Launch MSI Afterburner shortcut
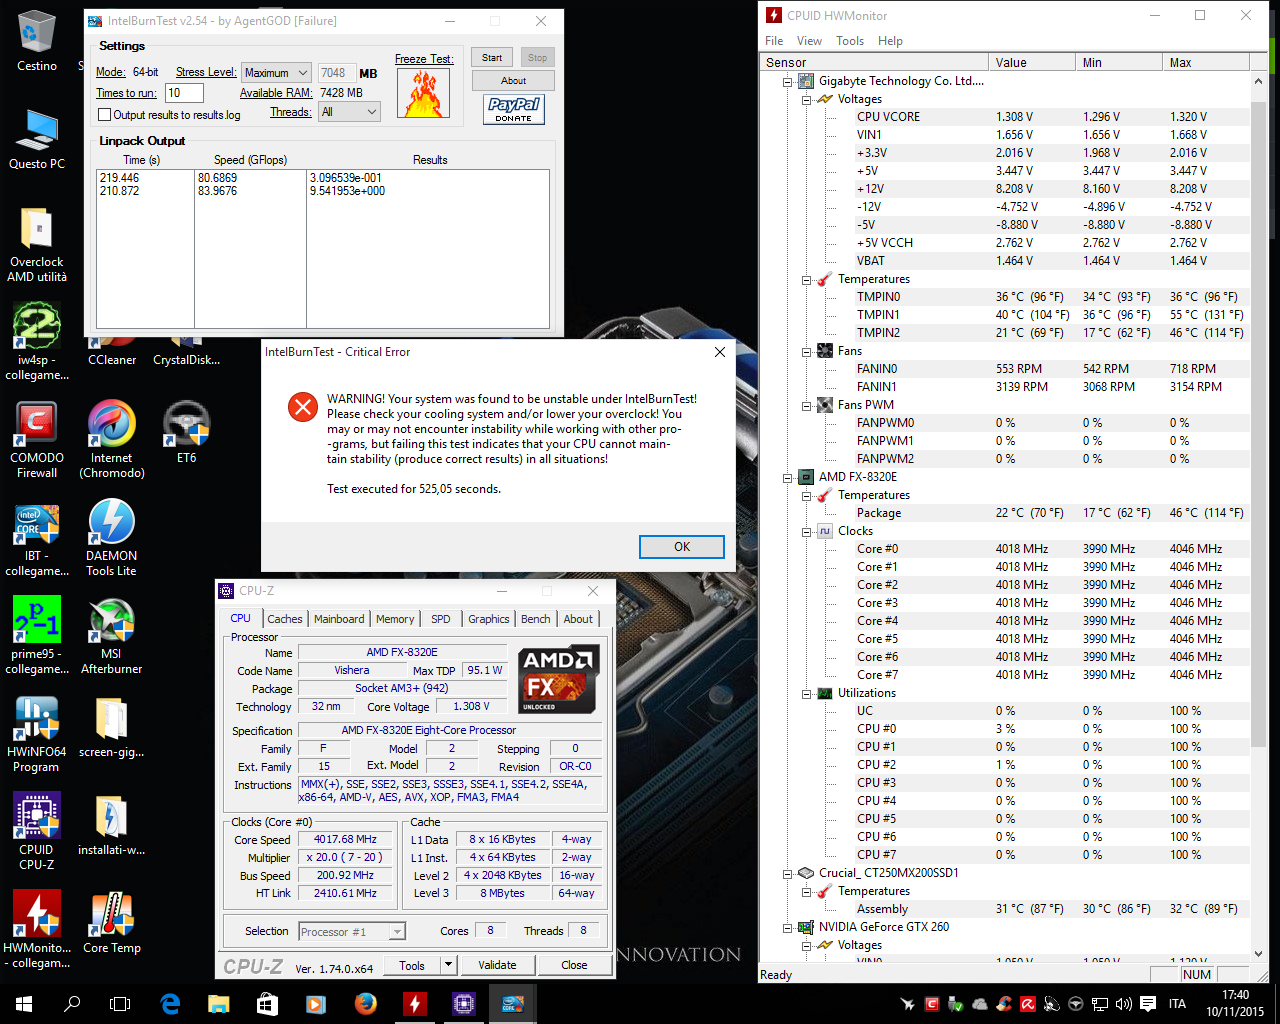 [x=112, y=635]
